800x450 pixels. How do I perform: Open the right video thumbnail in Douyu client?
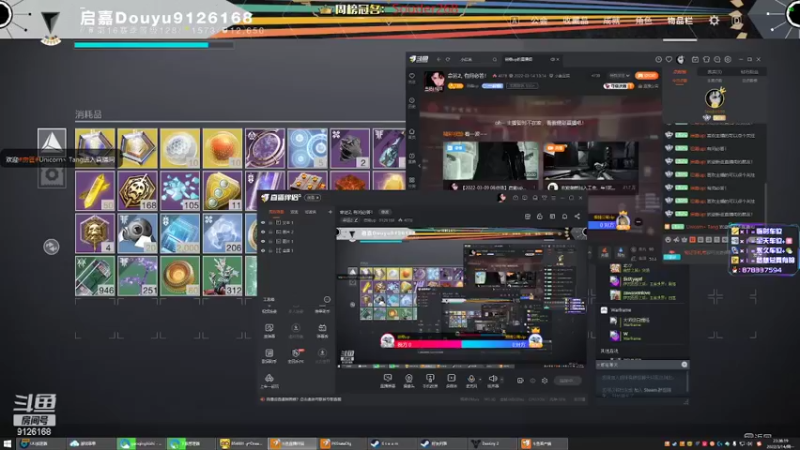pos(590,161)
